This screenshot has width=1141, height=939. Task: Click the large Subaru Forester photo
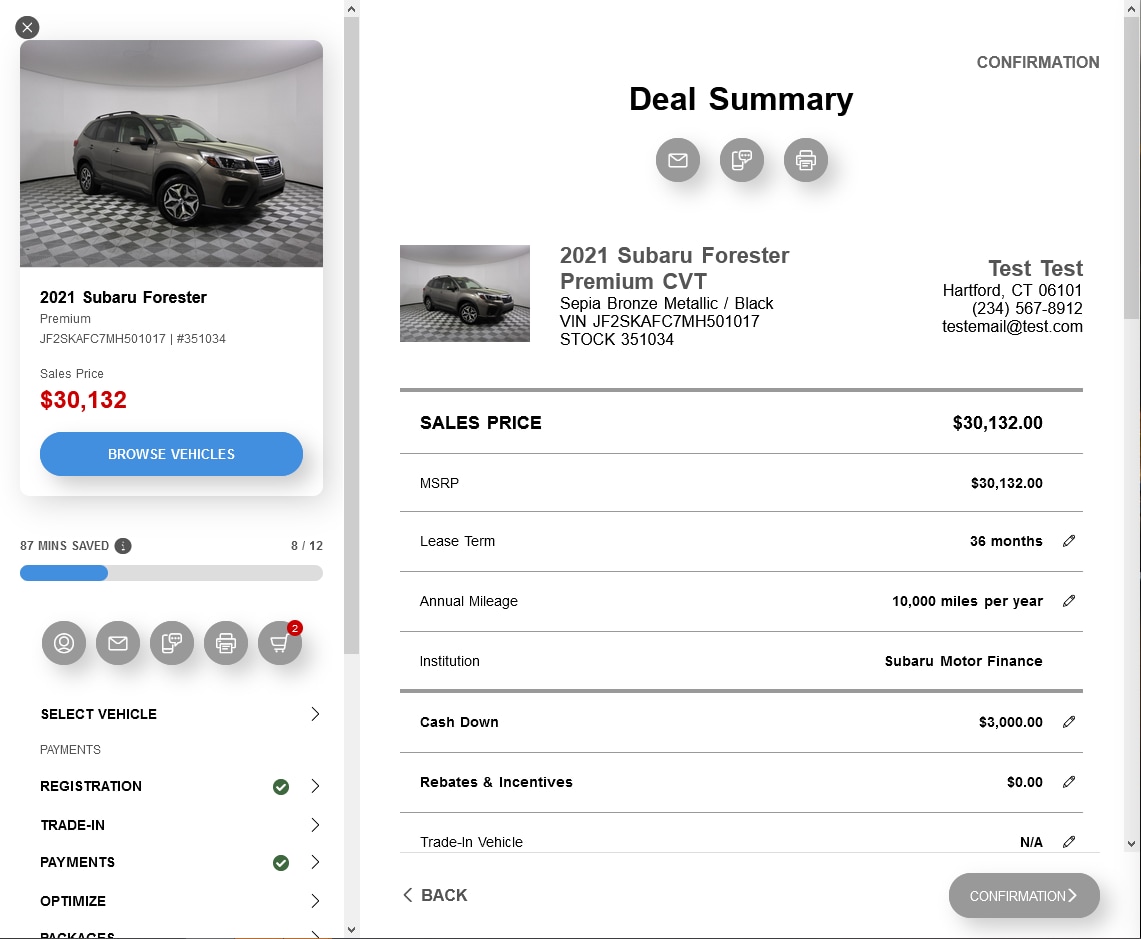[171, 154]
